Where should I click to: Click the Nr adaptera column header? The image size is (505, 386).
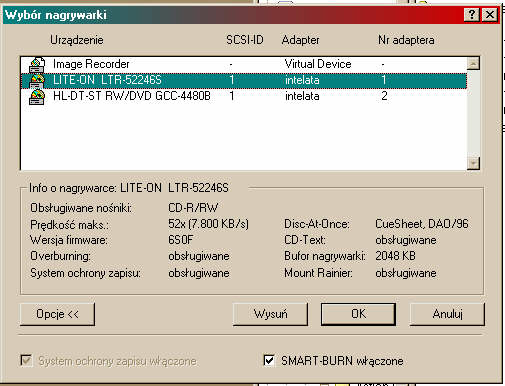point(406,40)
